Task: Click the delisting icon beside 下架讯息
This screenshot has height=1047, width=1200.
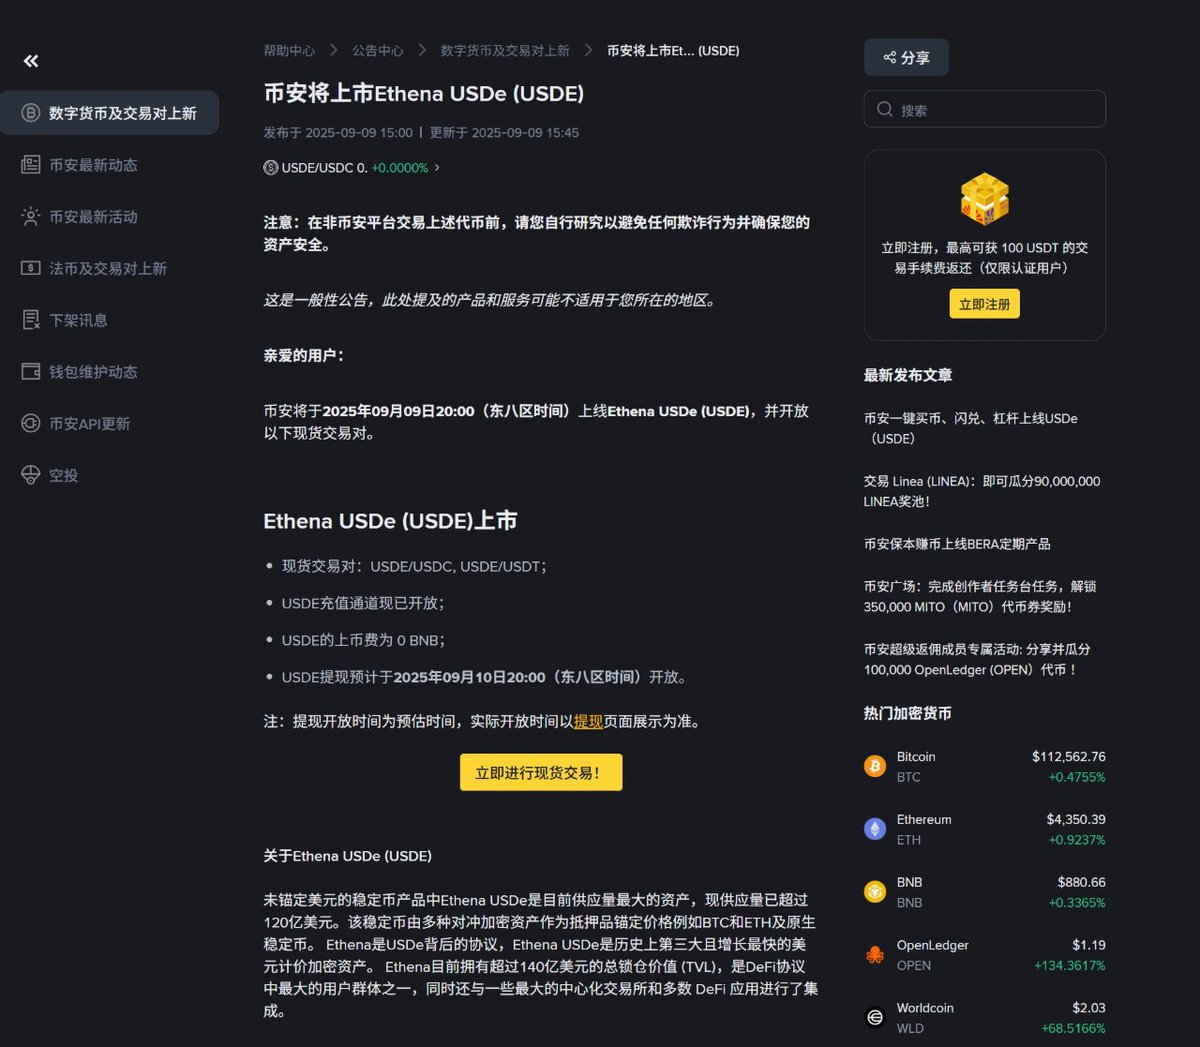Action: pyautogui.click(x=31, y=320)
